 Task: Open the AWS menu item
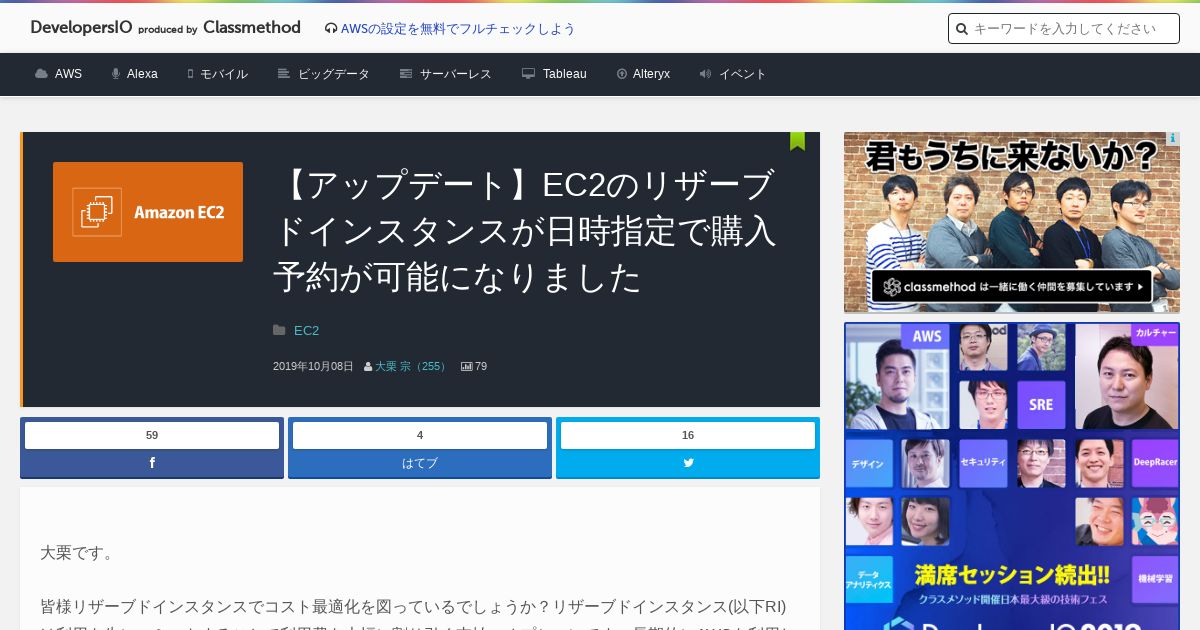coord(68,74)
